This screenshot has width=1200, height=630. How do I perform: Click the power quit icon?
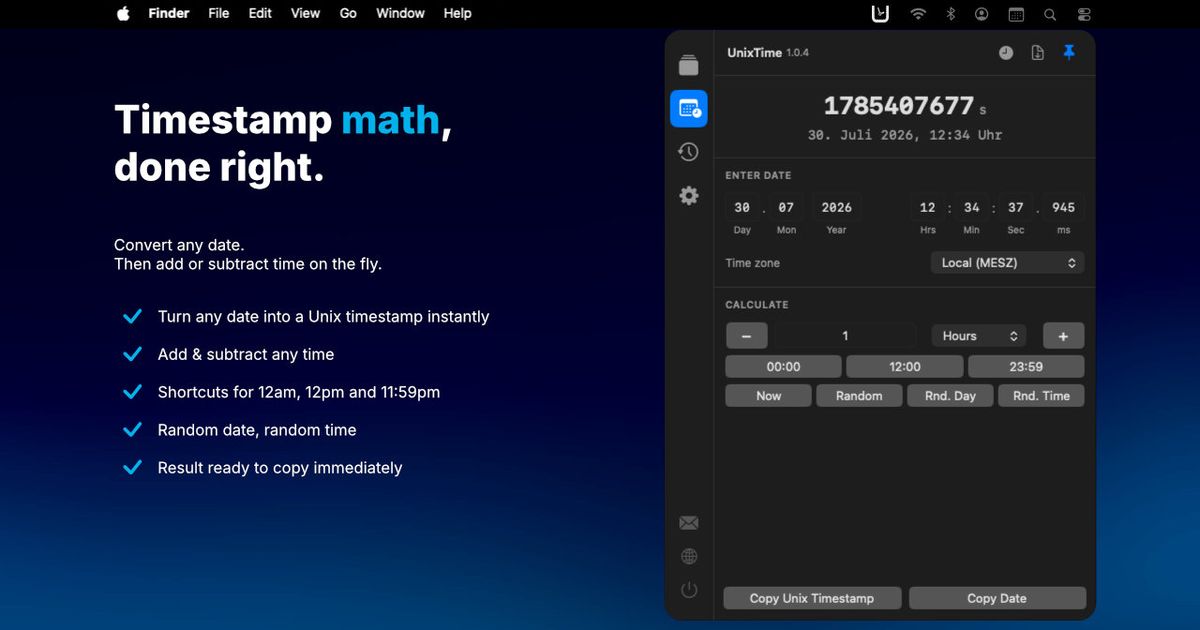tap(688, 590)
